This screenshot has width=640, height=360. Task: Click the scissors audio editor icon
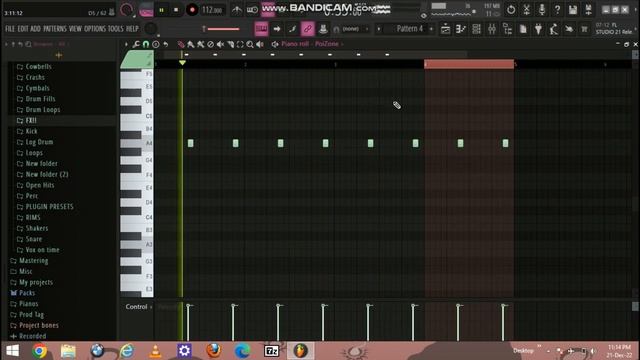(x=527, y=9)
